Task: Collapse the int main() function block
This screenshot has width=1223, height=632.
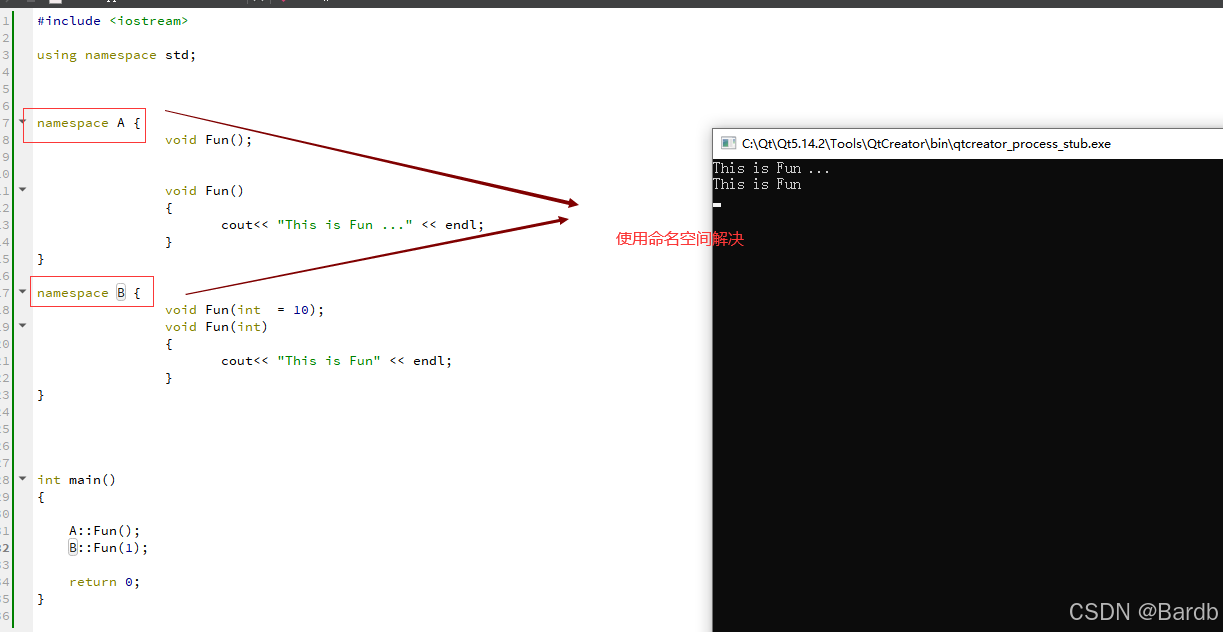Action: pos(22,478)
